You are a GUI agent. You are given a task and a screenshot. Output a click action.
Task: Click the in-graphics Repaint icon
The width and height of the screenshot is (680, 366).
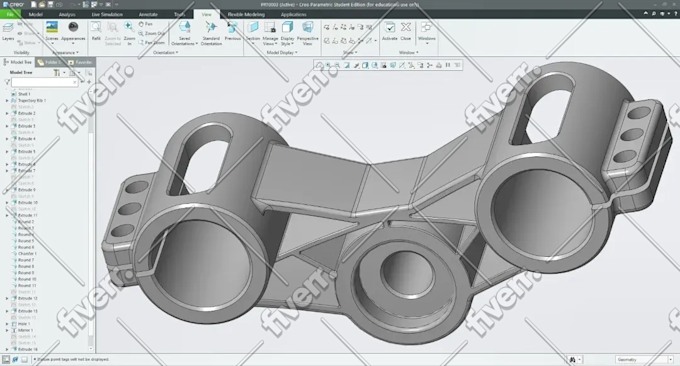tap(347, 65)
